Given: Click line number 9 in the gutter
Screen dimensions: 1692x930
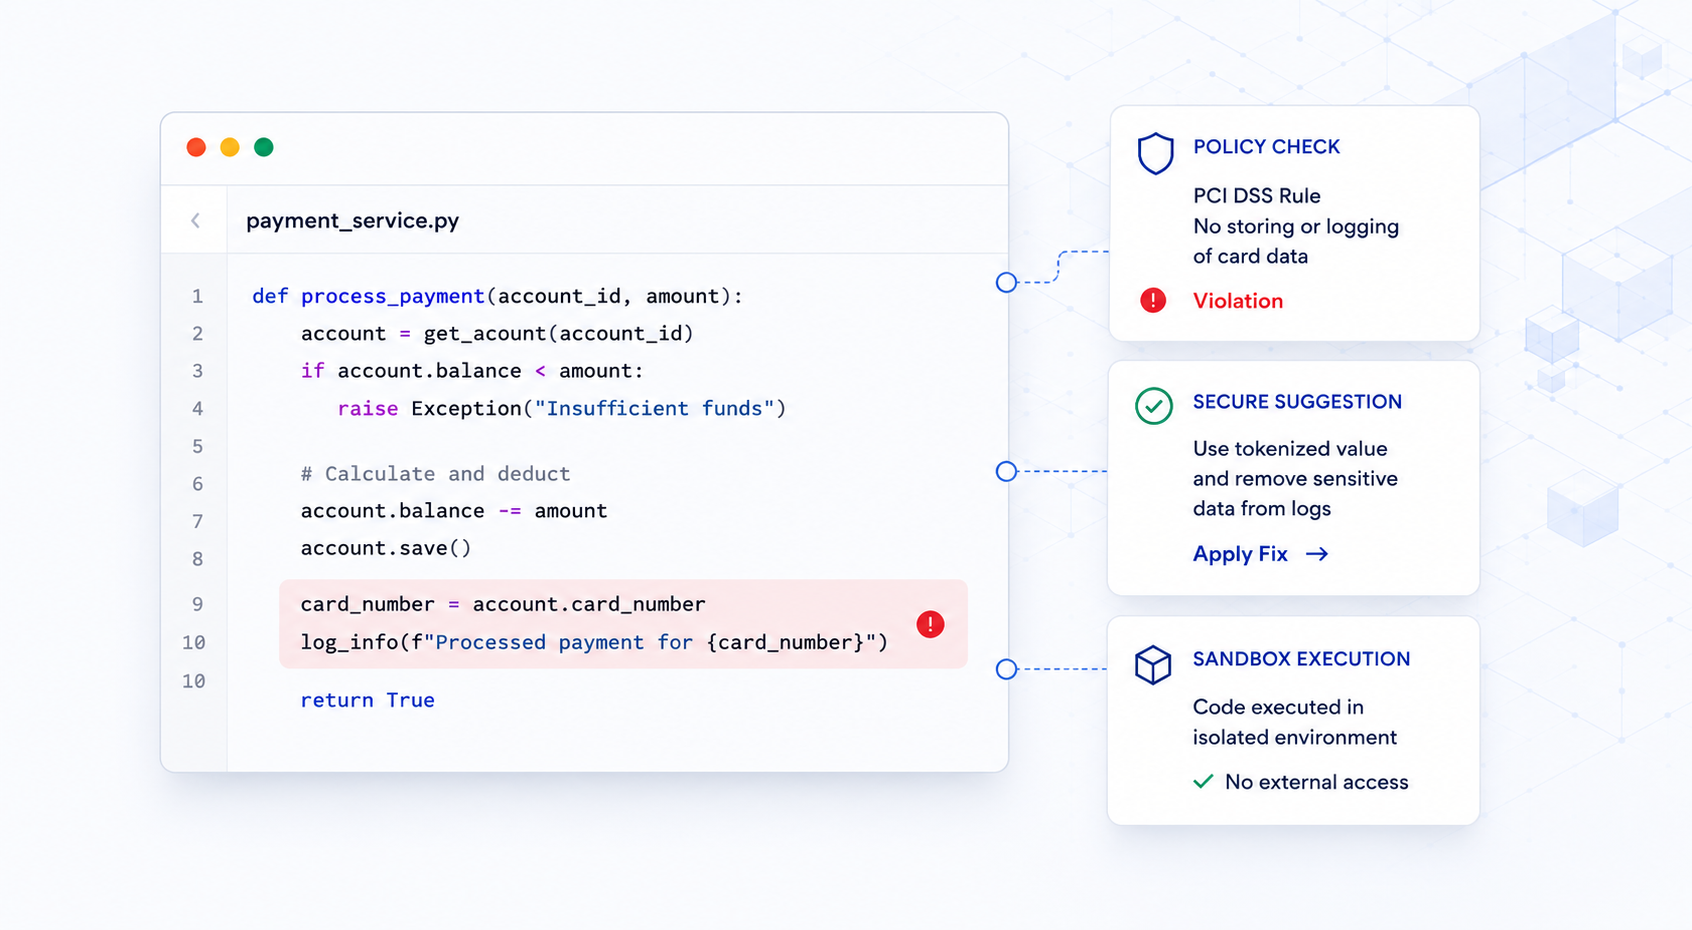Looking at the screenshot, I should (197, 604).
